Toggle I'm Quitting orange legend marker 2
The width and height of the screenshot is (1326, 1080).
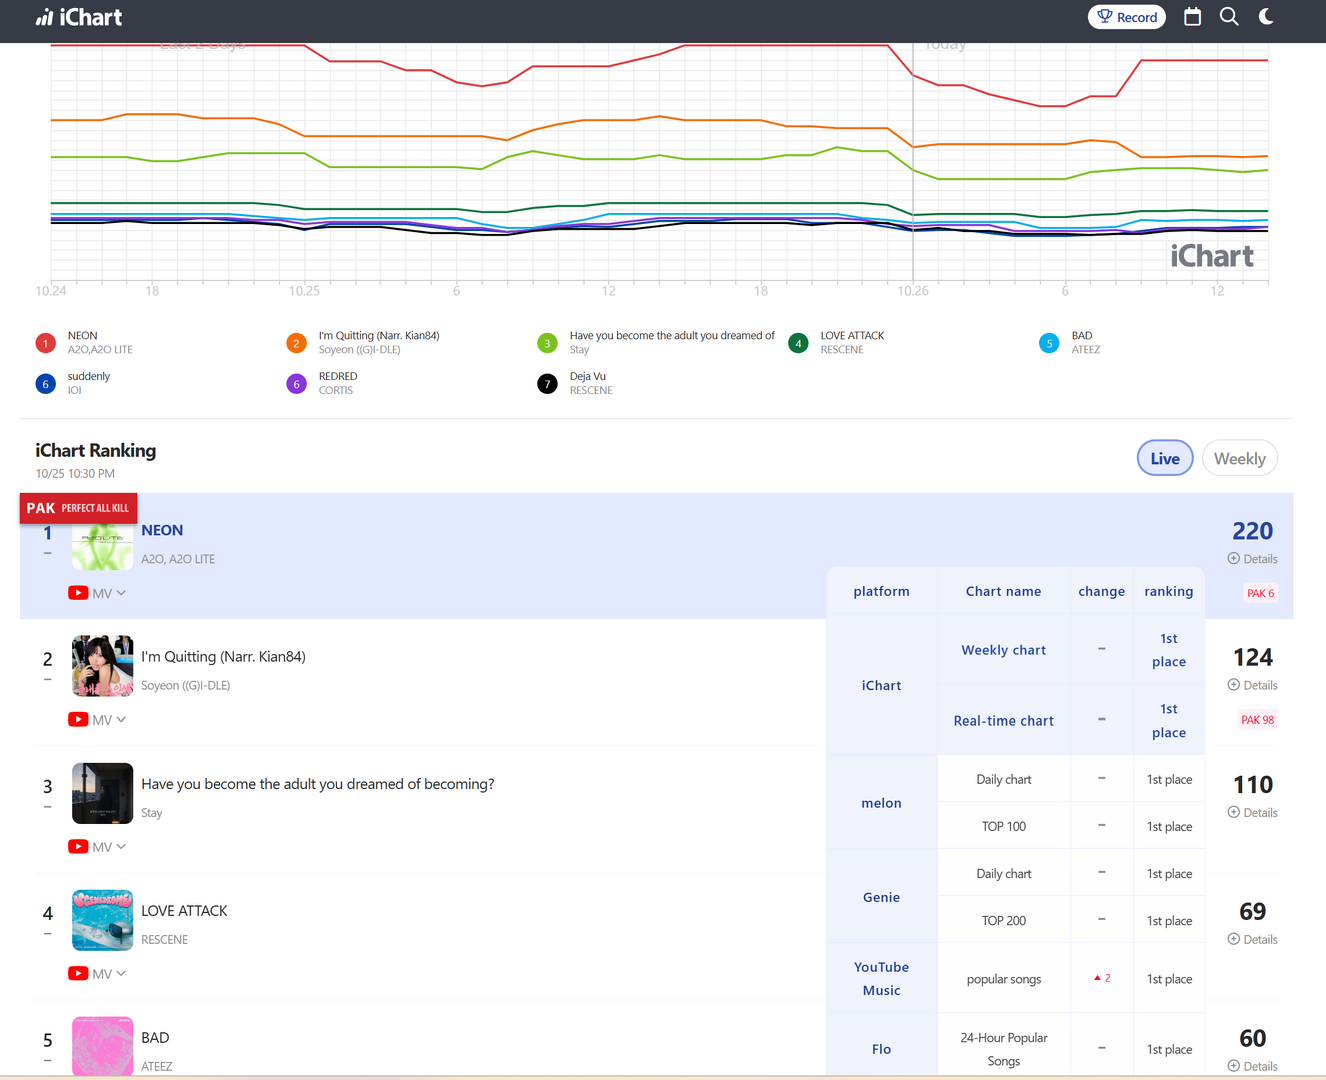pyautogui.click(x=296, y=343)
